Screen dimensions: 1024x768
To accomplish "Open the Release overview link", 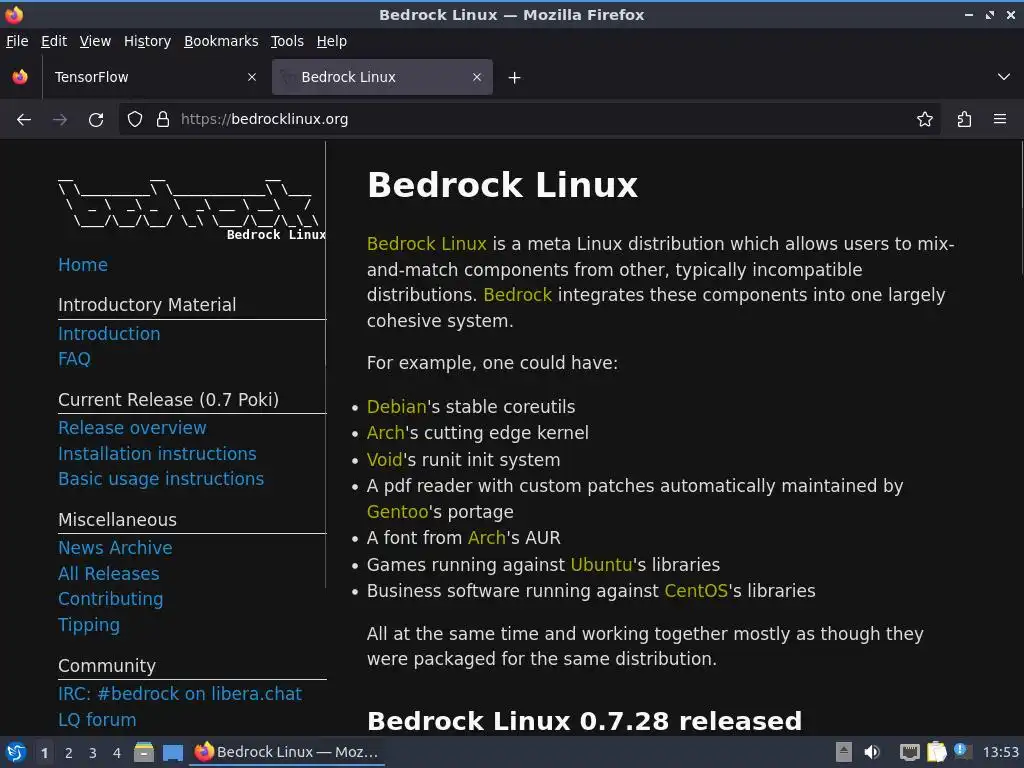I will coord(133,428).
